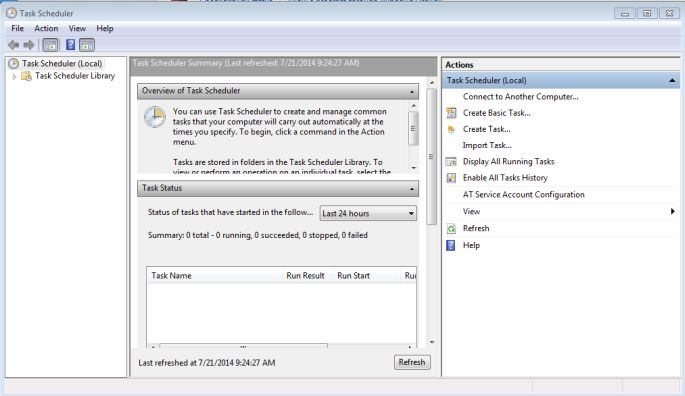
Task: Click the Create Task icon
Action: 451,129
